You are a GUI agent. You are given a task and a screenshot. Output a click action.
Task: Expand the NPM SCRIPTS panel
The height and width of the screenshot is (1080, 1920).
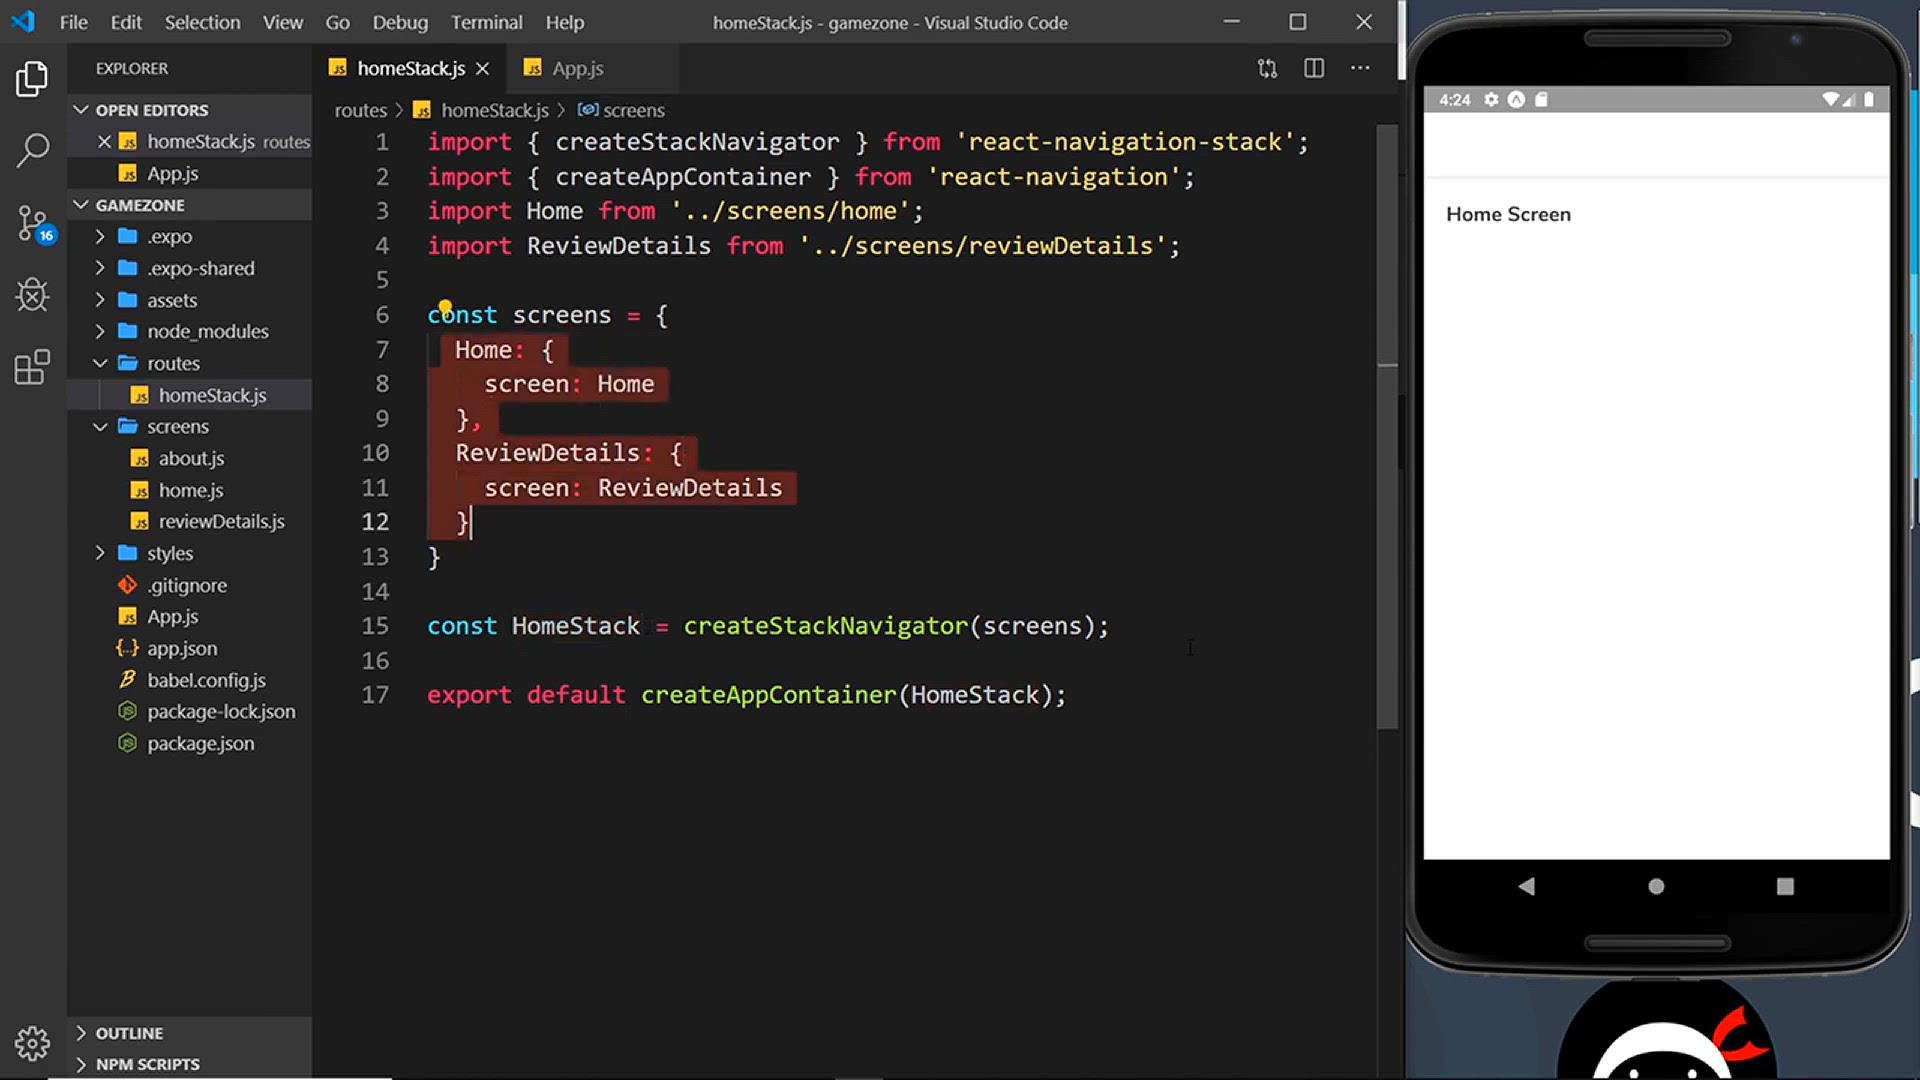[x=190, y=1064]
